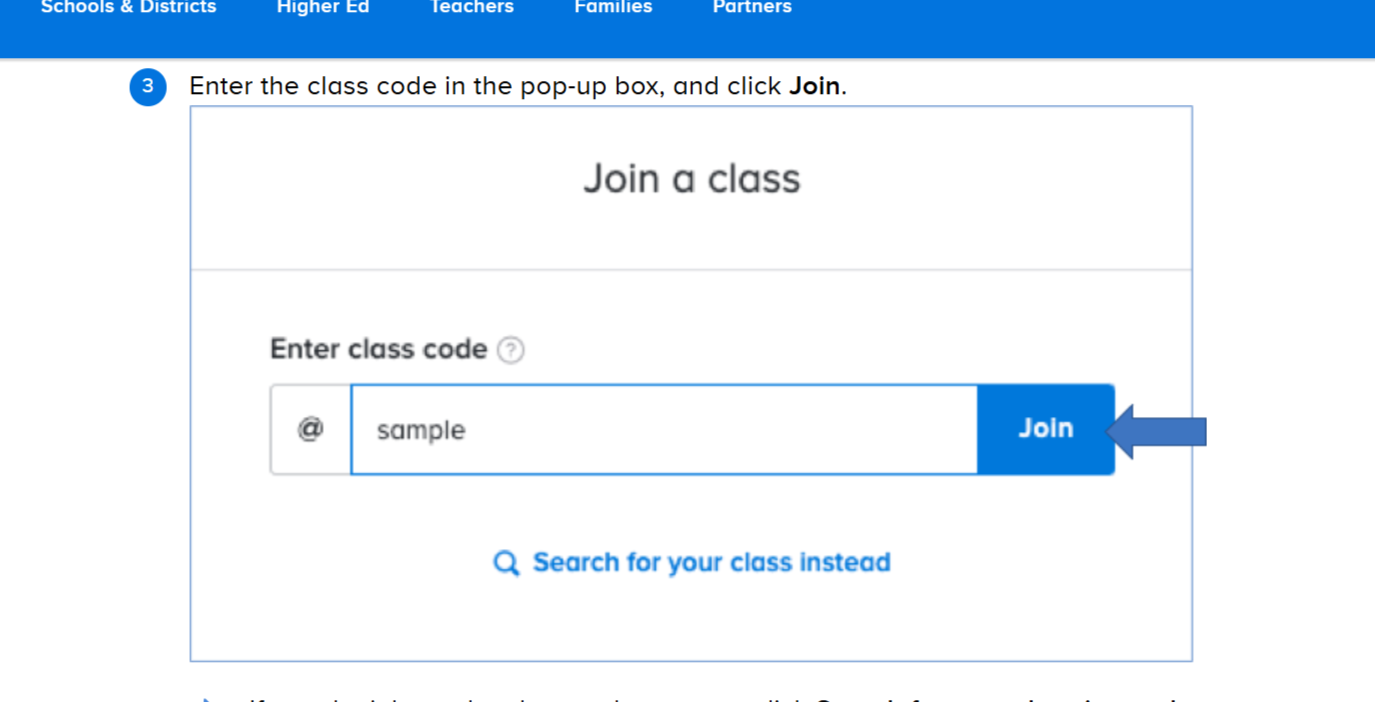Open the Schools & Districts menu

pos(128,7)
